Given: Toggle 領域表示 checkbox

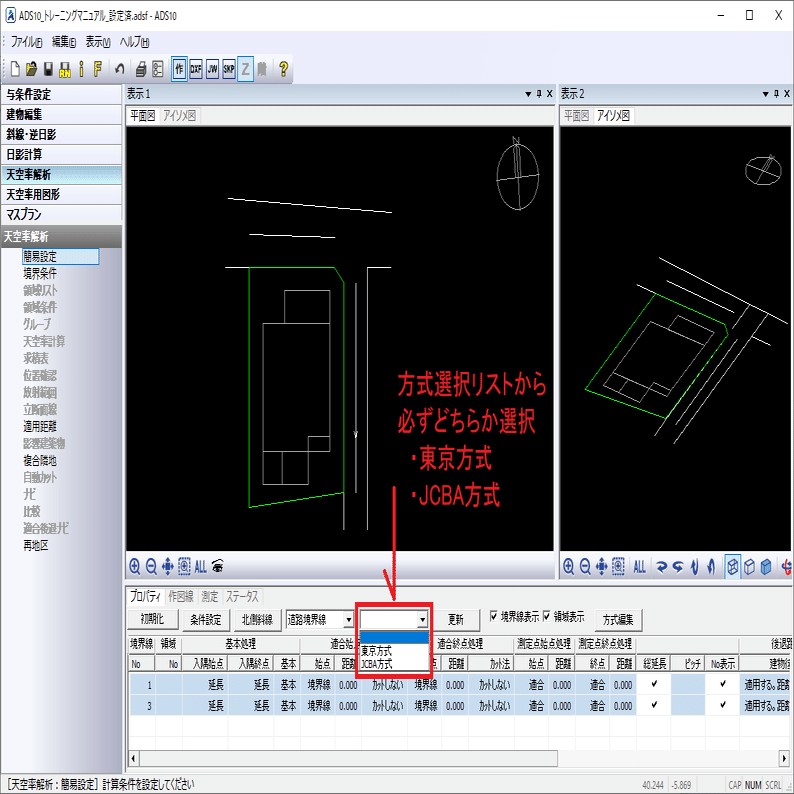Looking at the screenshot, I should click(x=547, y=616).
